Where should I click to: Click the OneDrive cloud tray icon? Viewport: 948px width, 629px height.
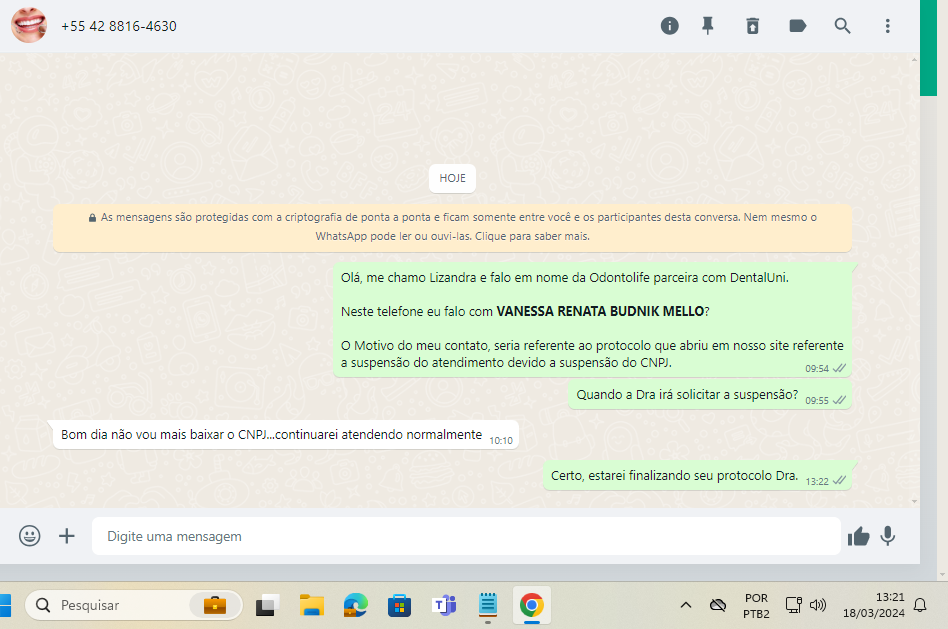coord(718,605)
